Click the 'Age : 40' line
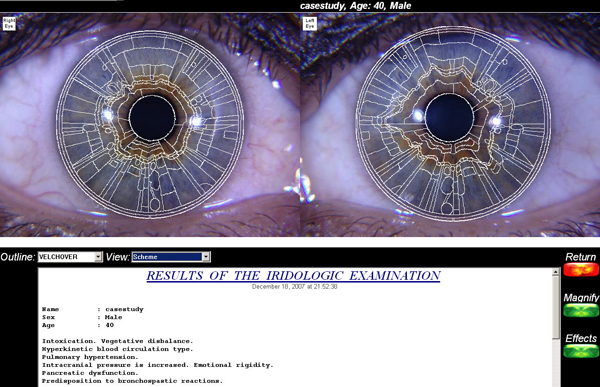Image resolution: width=600 pixels, height=387 pixels. point(78,325)
